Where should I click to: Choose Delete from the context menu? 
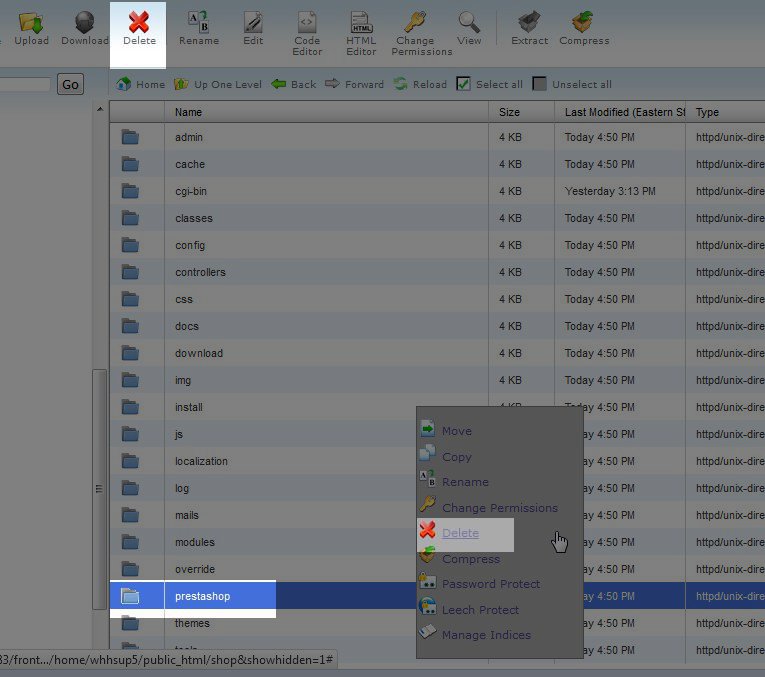click(x=460, y=534)
